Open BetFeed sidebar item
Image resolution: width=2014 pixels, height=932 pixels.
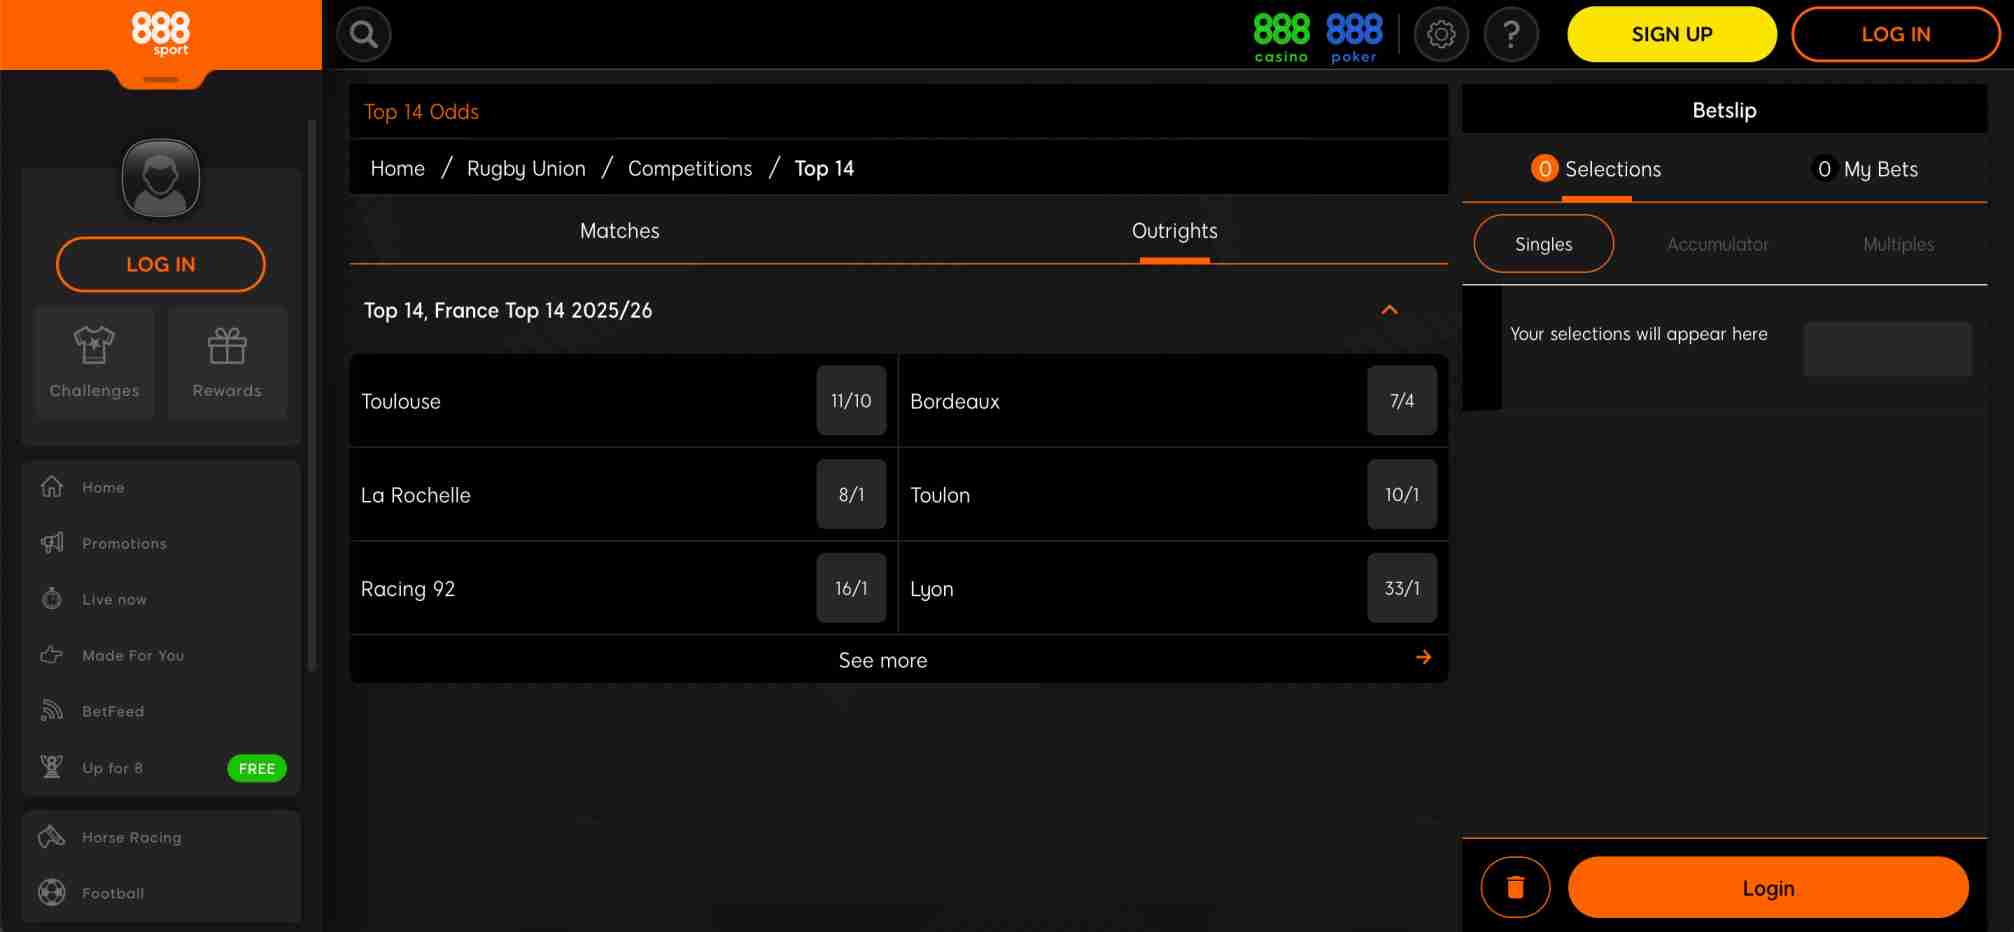coord(113,711)
